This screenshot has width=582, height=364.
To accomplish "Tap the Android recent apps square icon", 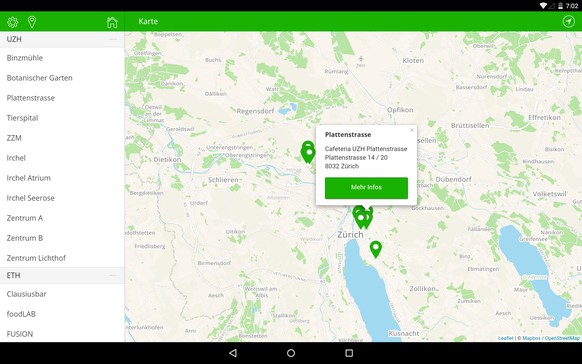I will (349, 353).
